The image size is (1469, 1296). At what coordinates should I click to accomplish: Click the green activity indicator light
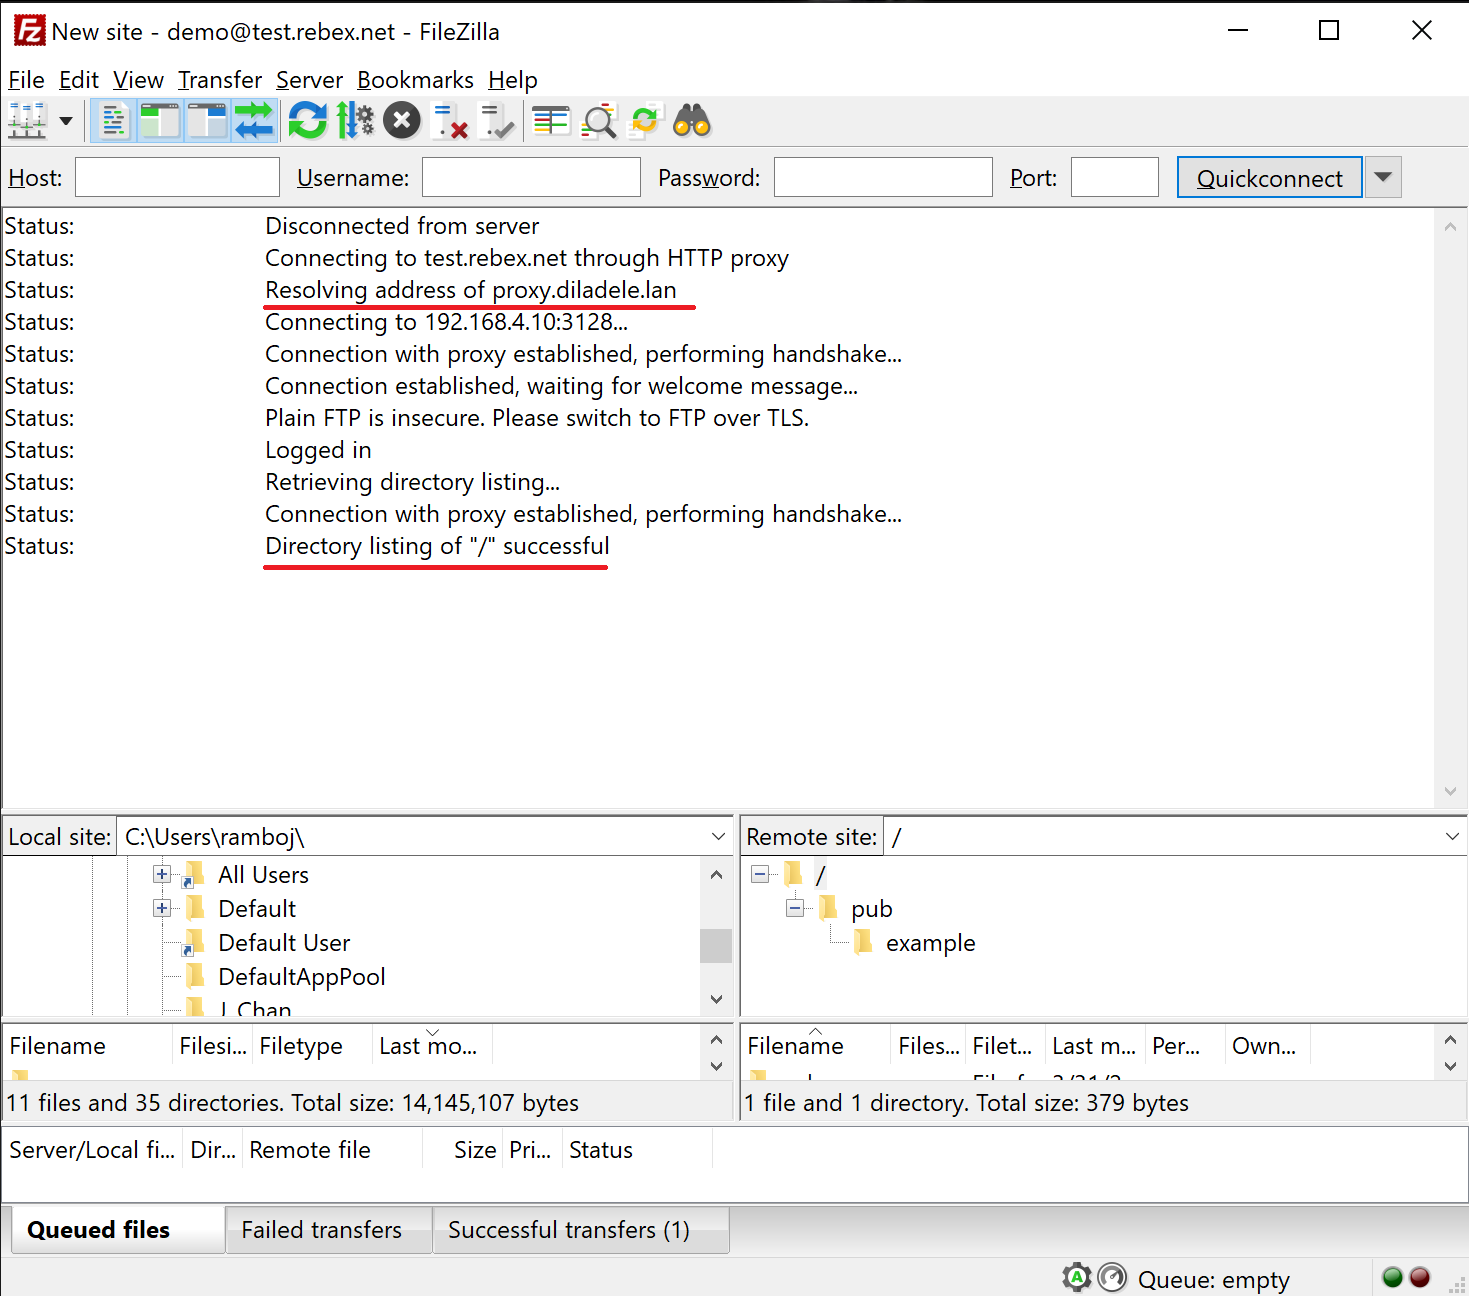coord(1392,1277)
